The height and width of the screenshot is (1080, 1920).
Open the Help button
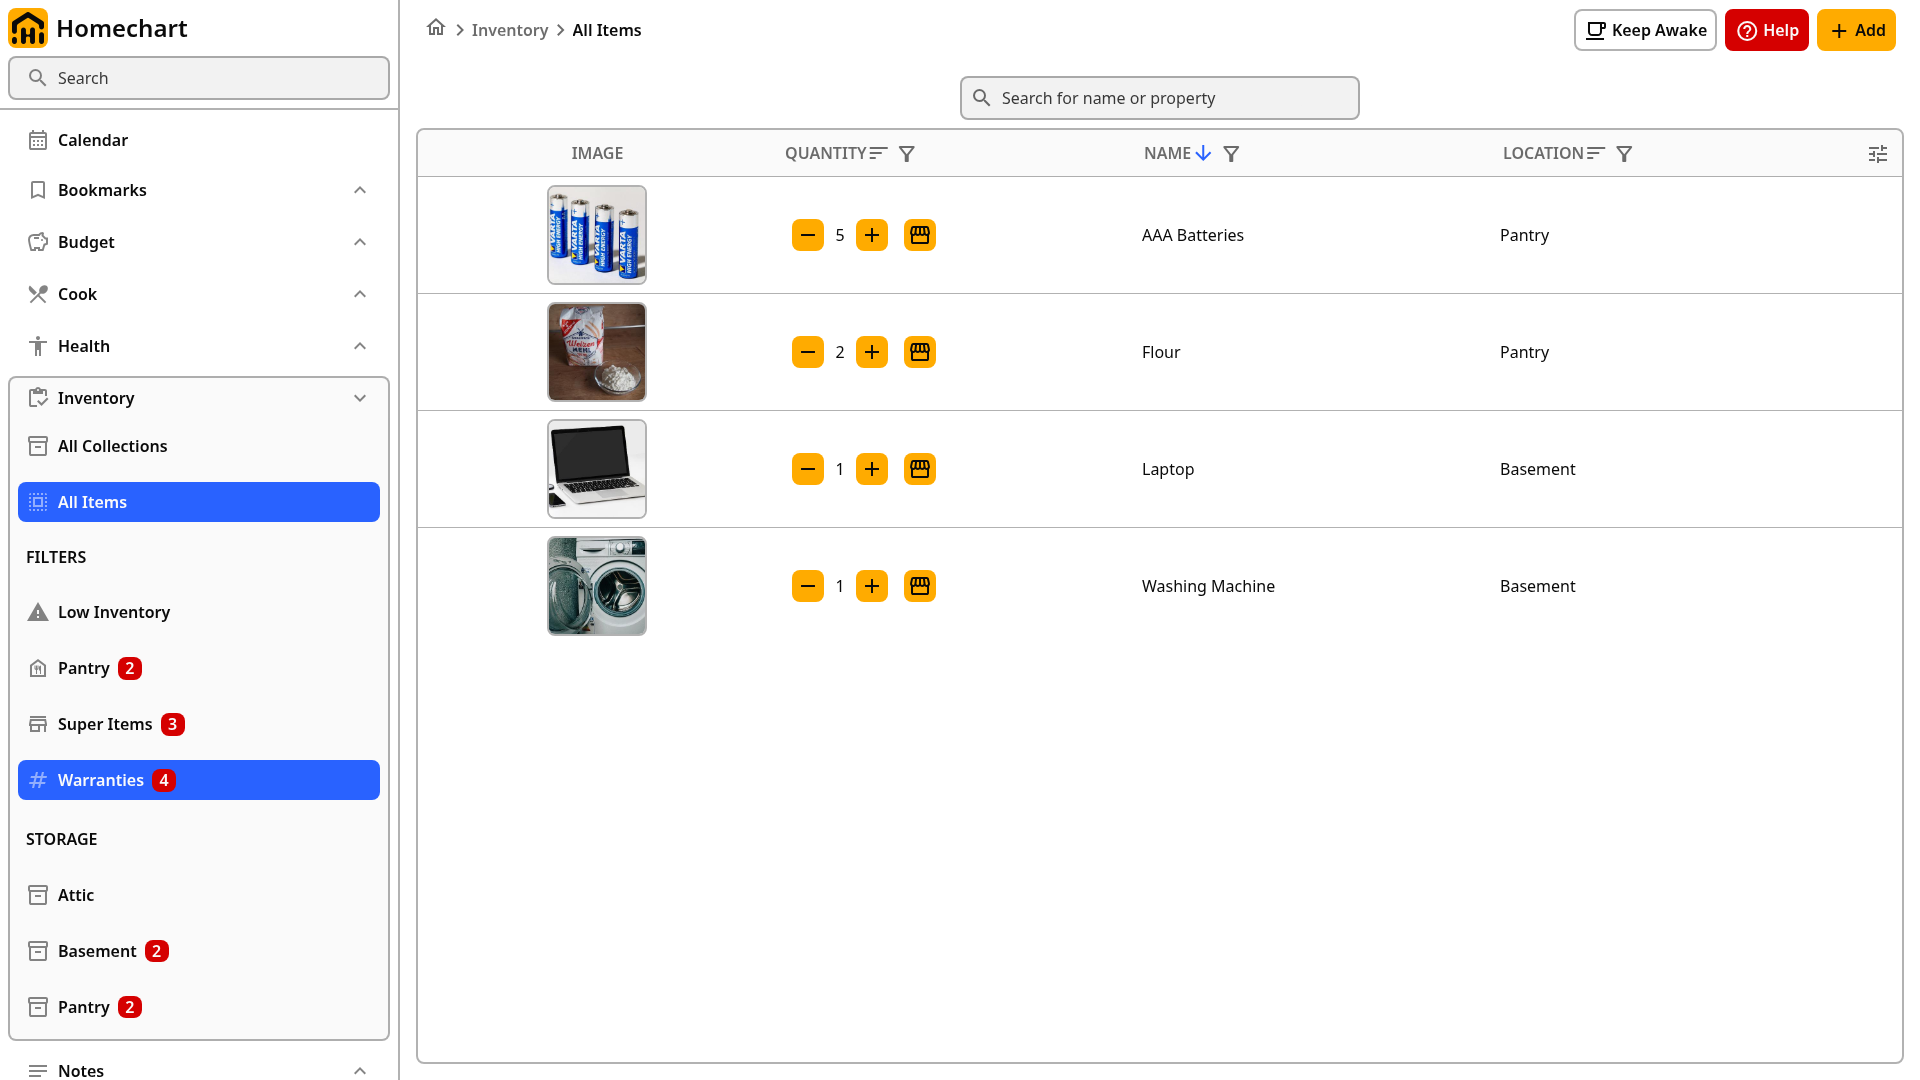(x=1766, y=30)
